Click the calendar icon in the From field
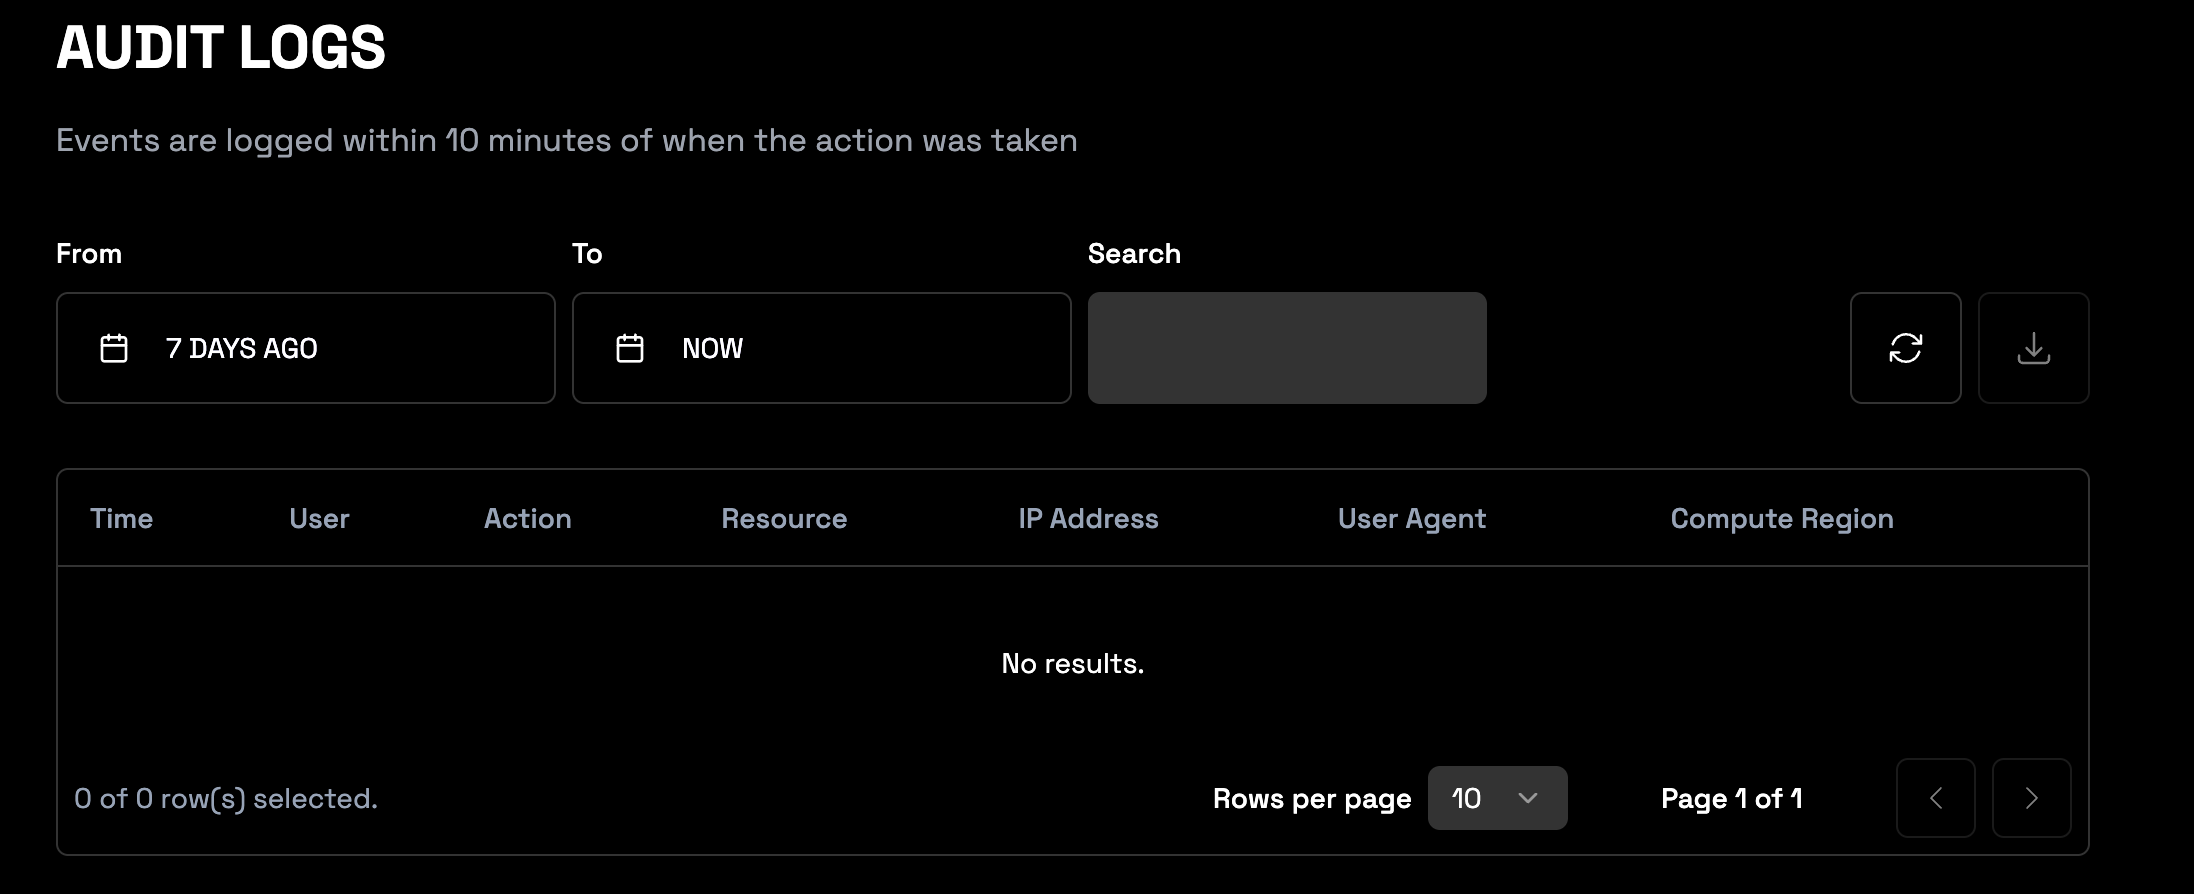The width and height of the screenshot is (2194, 894). 114,348
